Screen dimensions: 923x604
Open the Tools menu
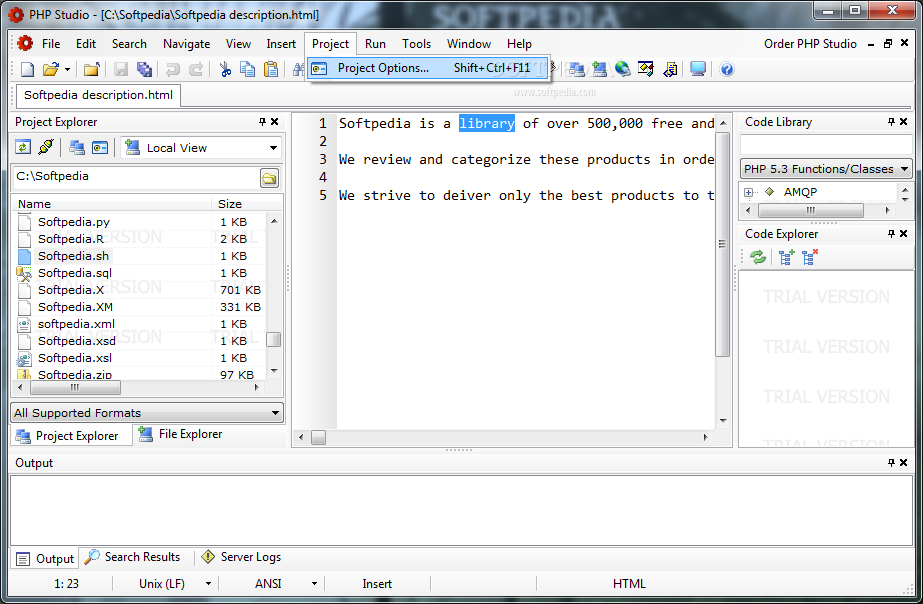417,44
